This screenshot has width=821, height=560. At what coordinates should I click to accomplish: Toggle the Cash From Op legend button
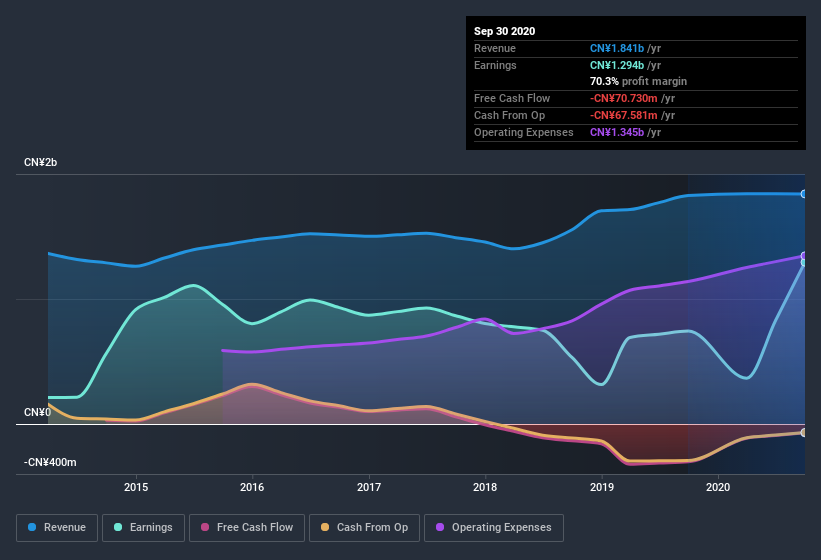364,528
